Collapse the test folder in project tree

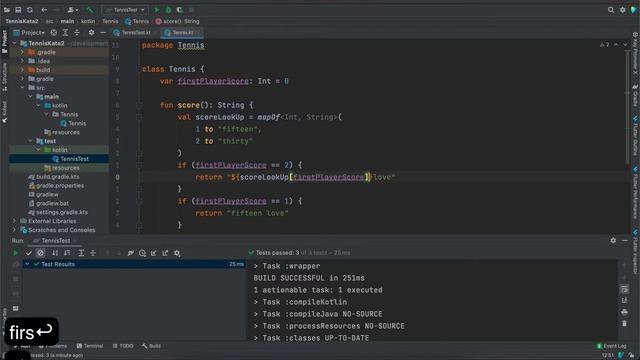pos(31,141)
